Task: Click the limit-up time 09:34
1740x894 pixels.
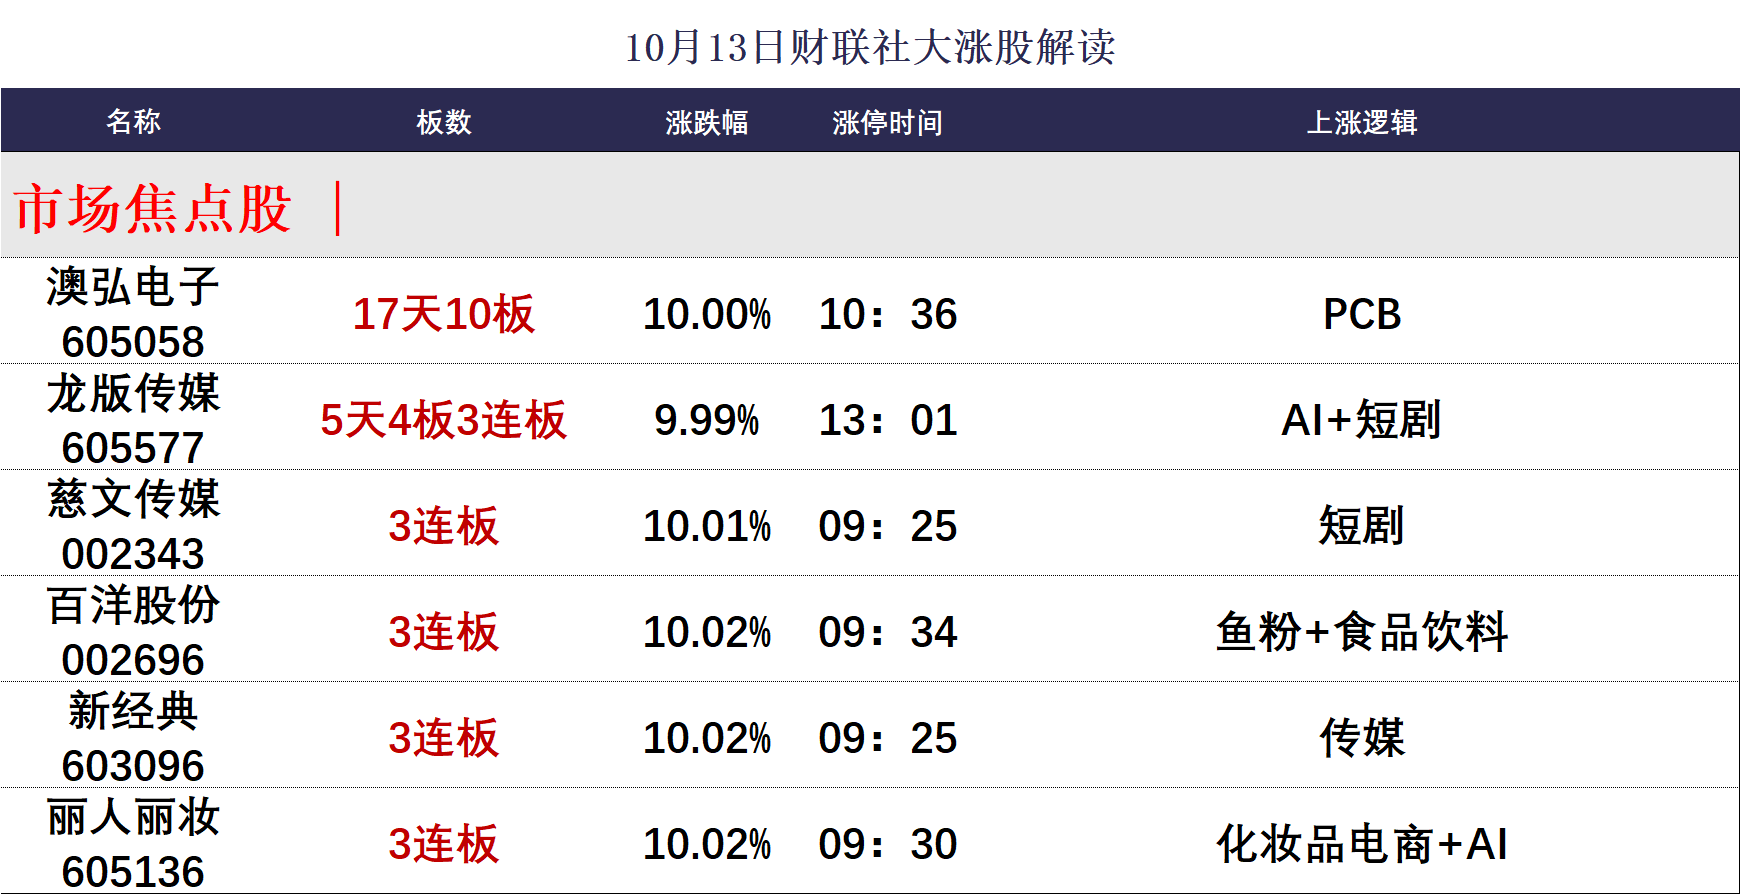Action: [888, 632]
